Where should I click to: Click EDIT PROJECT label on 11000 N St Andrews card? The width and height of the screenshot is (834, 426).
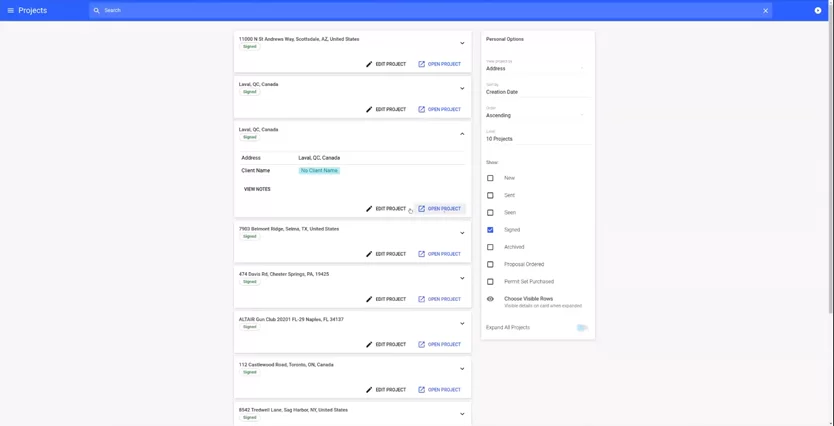click(390, 64)
